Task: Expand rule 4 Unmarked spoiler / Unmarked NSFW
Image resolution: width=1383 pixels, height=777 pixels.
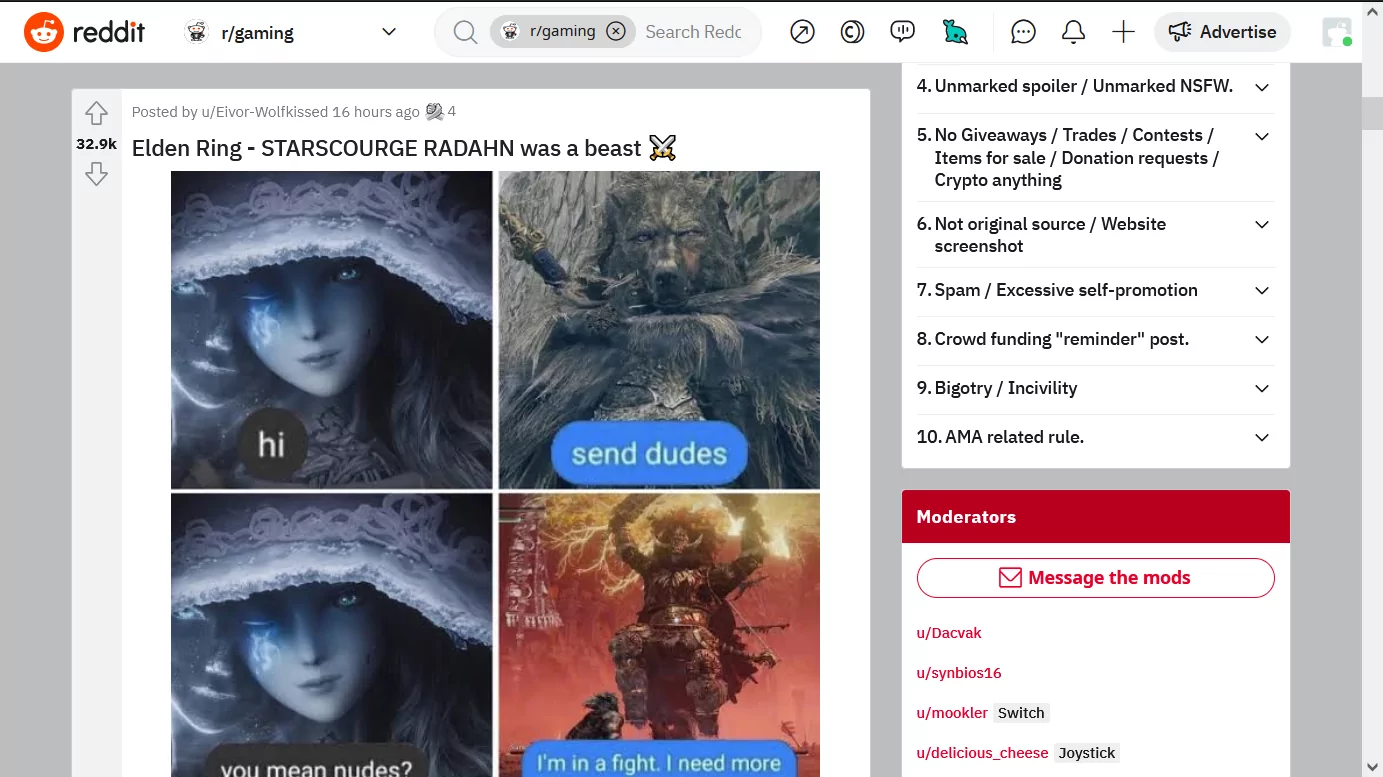Action: 1096,87
